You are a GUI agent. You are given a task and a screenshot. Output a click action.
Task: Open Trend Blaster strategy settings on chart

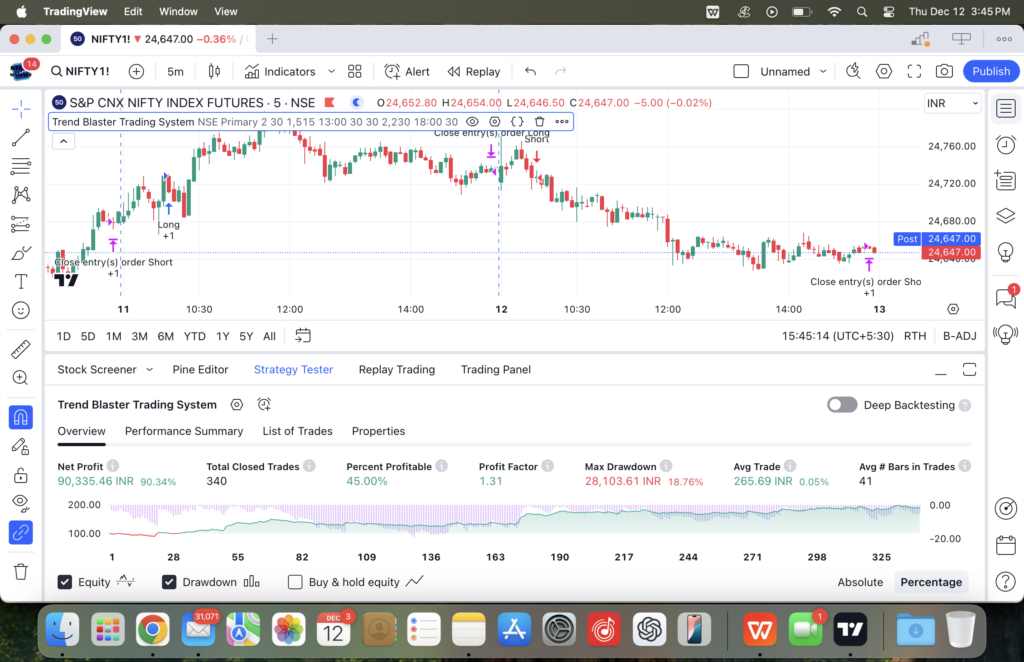494,121
